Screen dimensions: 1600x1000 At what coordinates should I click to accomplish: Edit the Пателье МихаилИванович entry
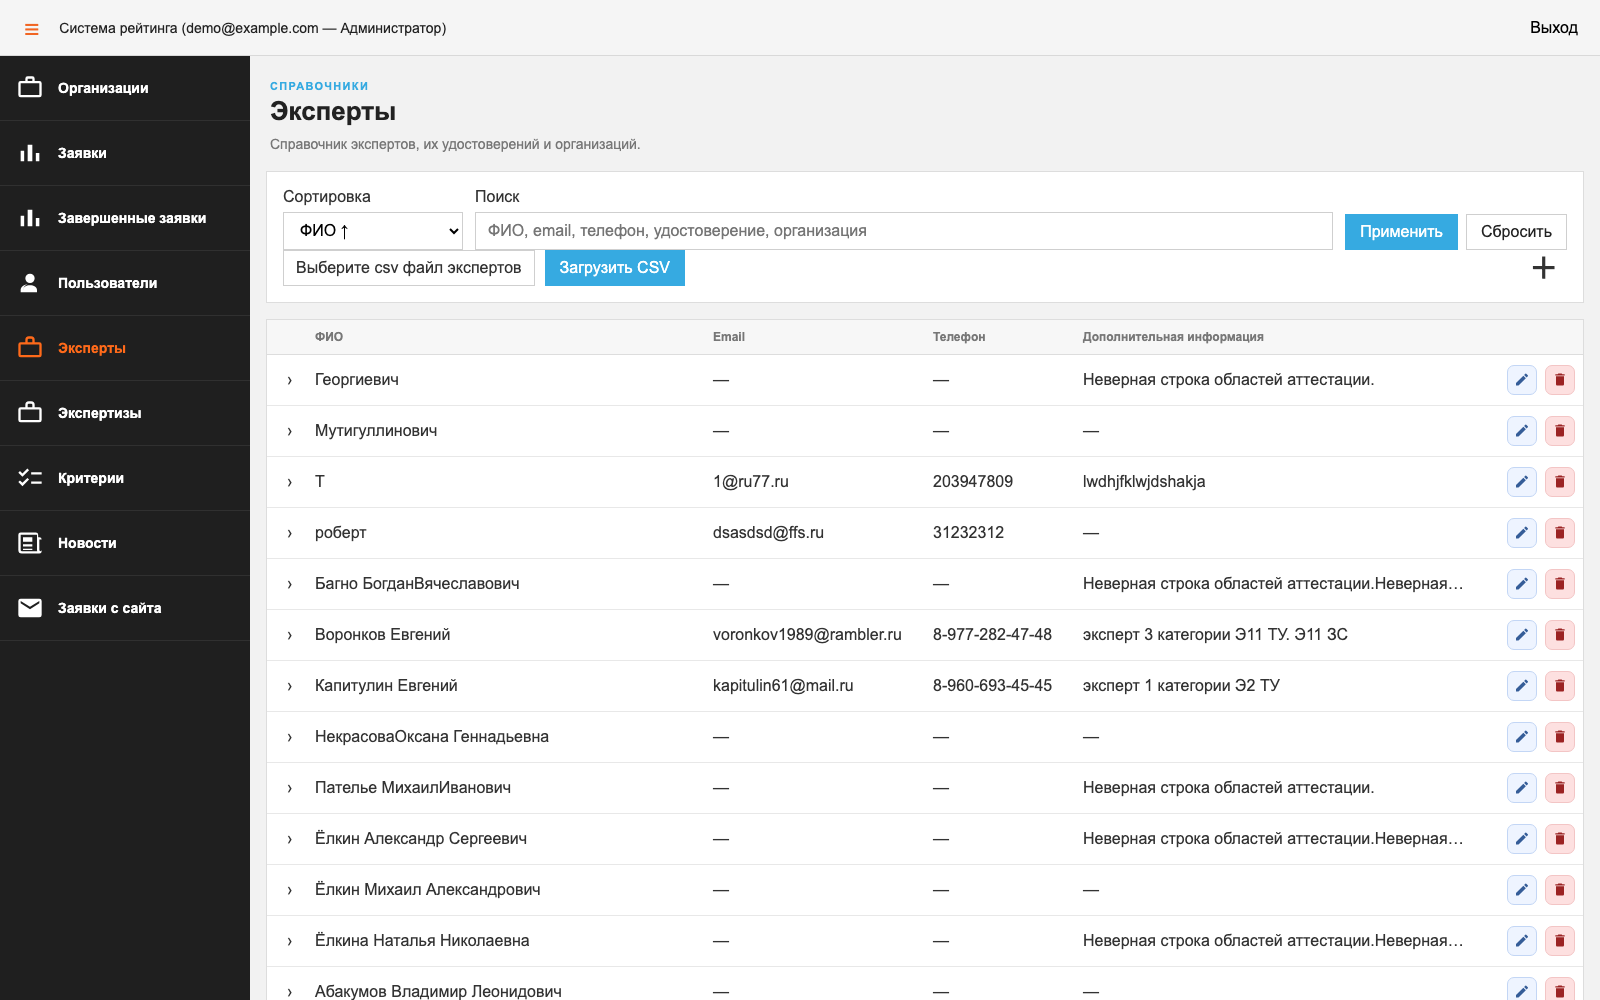pyautogui.click(x=1521, y=788)
